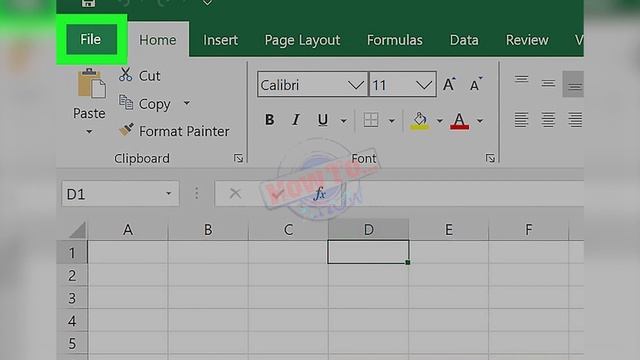Decrease font size with the small A
Viewport: 640px width, 360px height.
tap(476, 84)
